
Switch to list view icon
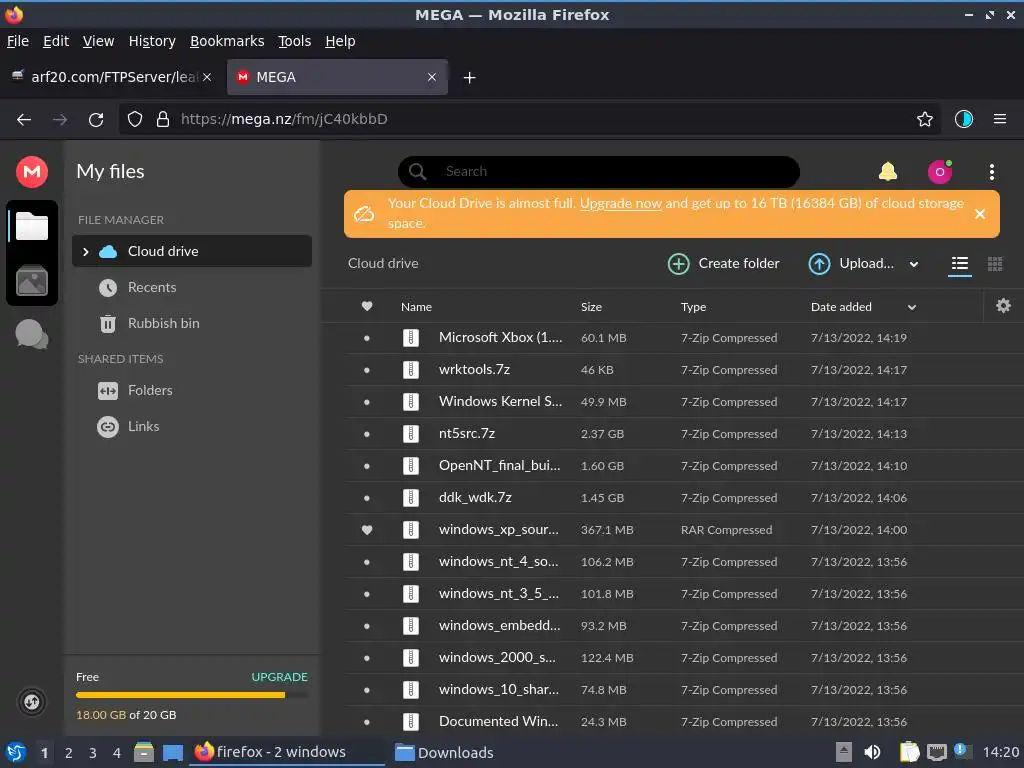tap(959, 264)
